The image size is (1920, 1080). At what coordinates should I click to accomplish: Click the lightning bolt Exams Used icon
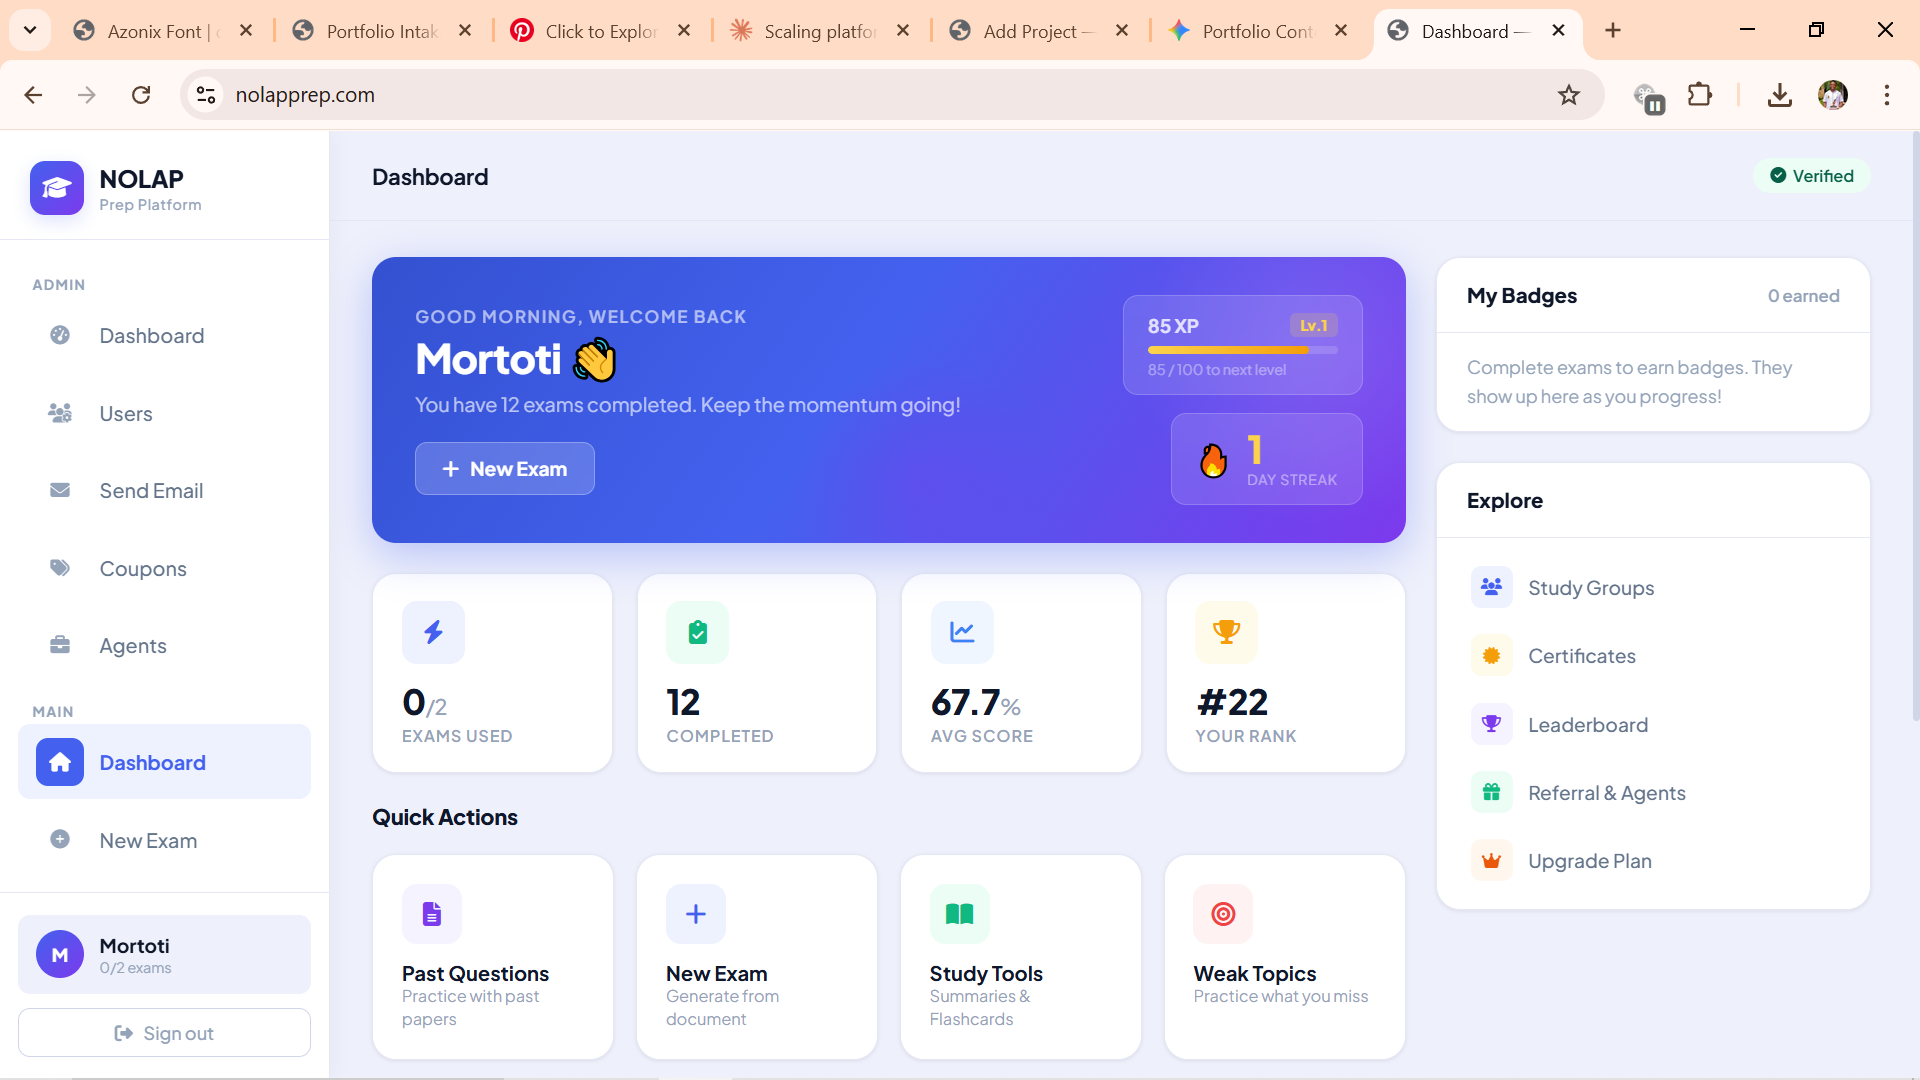coord(433,632)
